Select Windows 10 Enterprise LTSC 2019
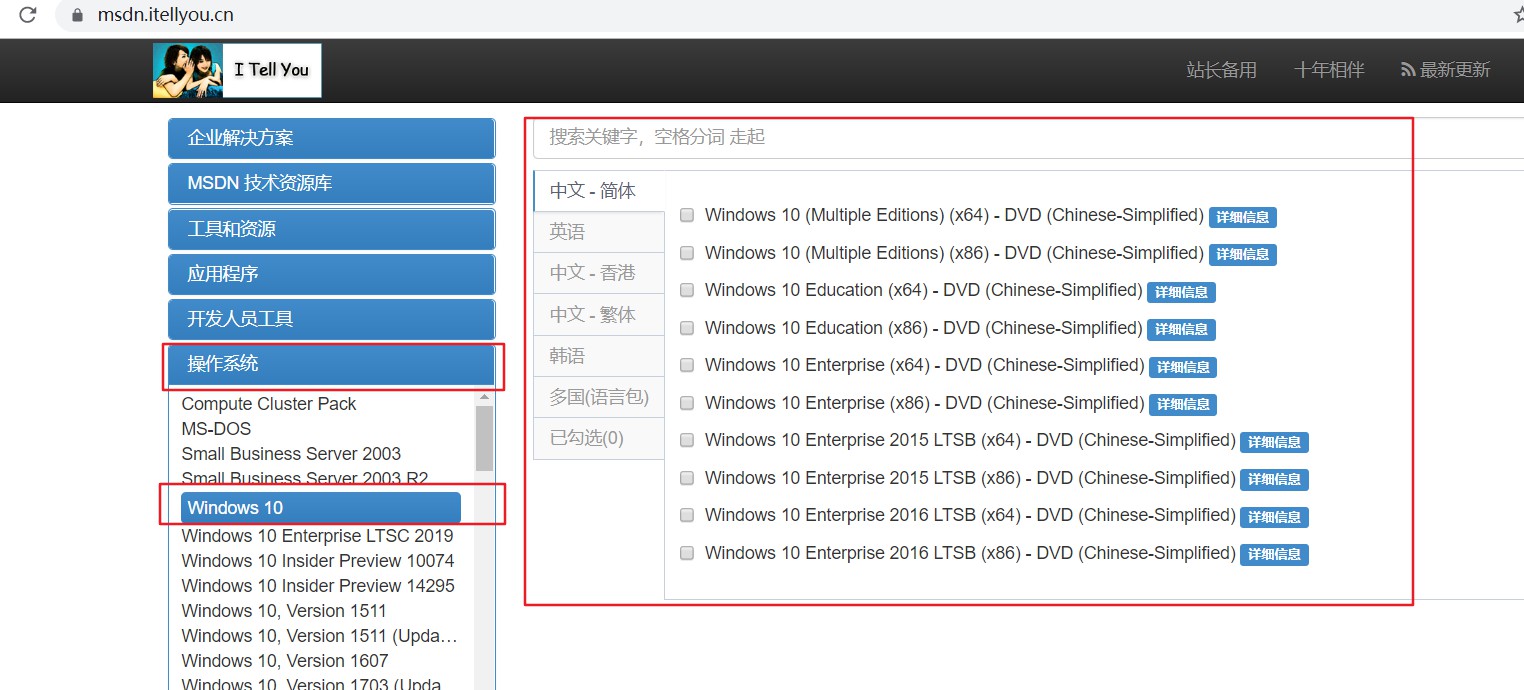This screenshot has width=1524, height=690. click(317, 536)
